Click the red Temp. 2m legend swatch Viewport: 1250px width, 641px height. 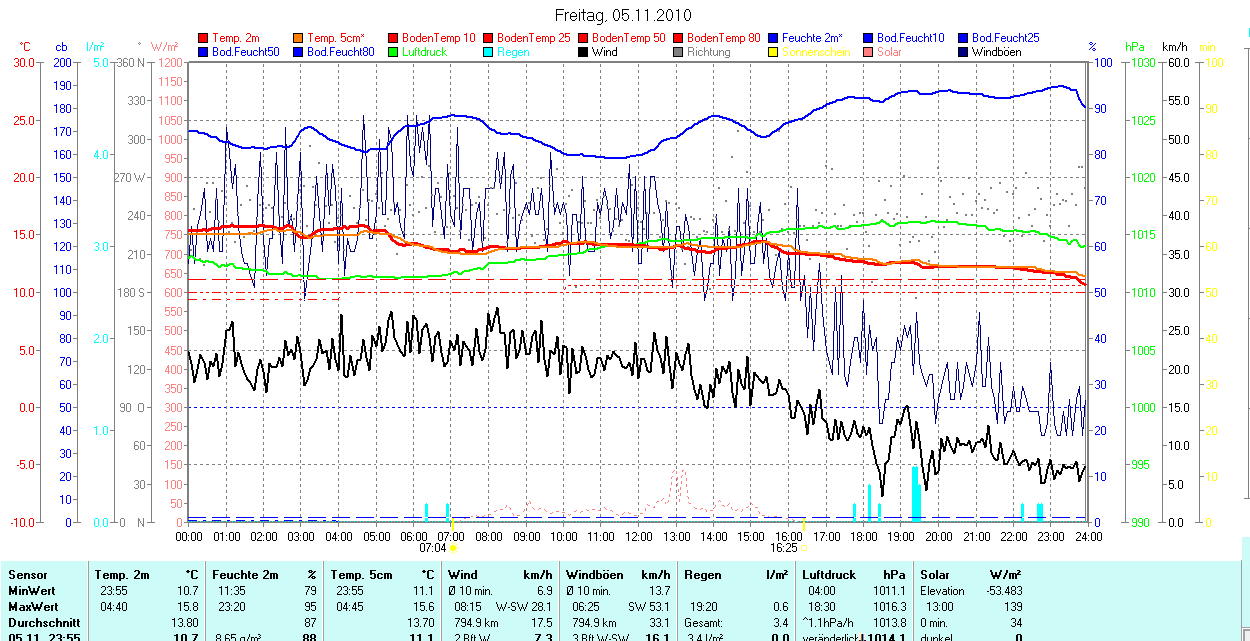point(204,38)
